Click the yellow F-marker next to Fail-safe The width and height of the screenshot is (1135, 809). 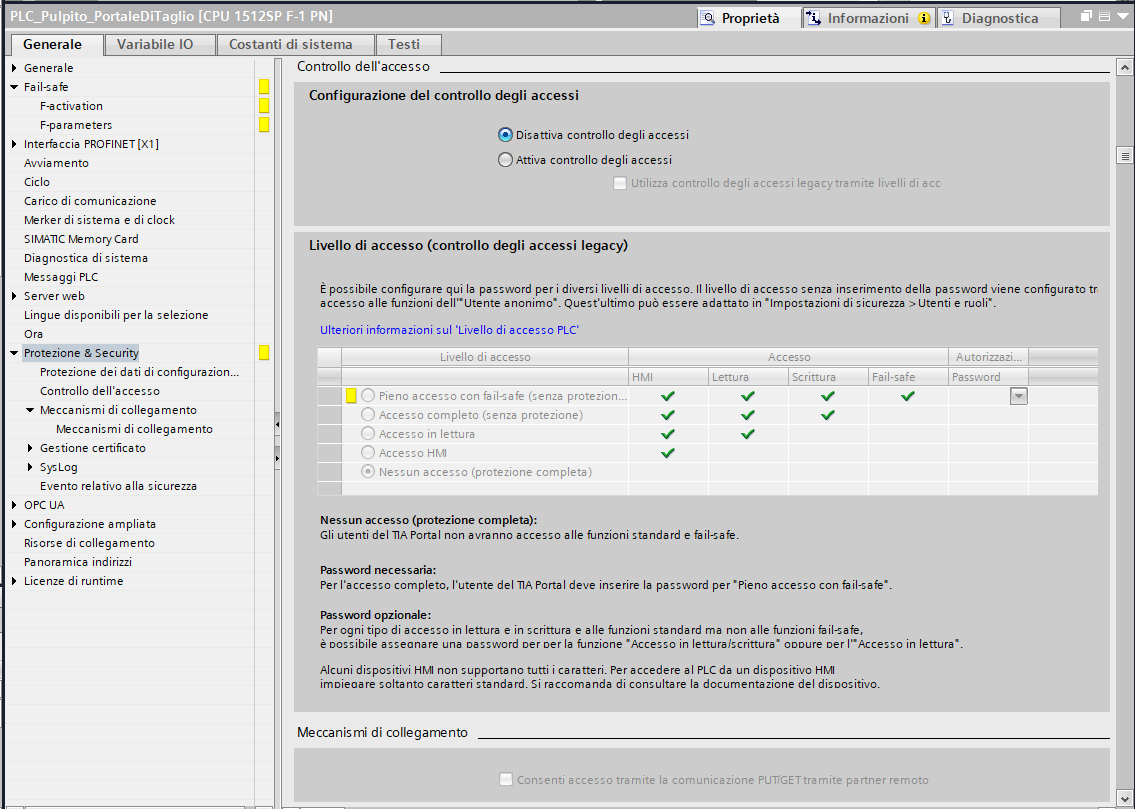[264, 87]
